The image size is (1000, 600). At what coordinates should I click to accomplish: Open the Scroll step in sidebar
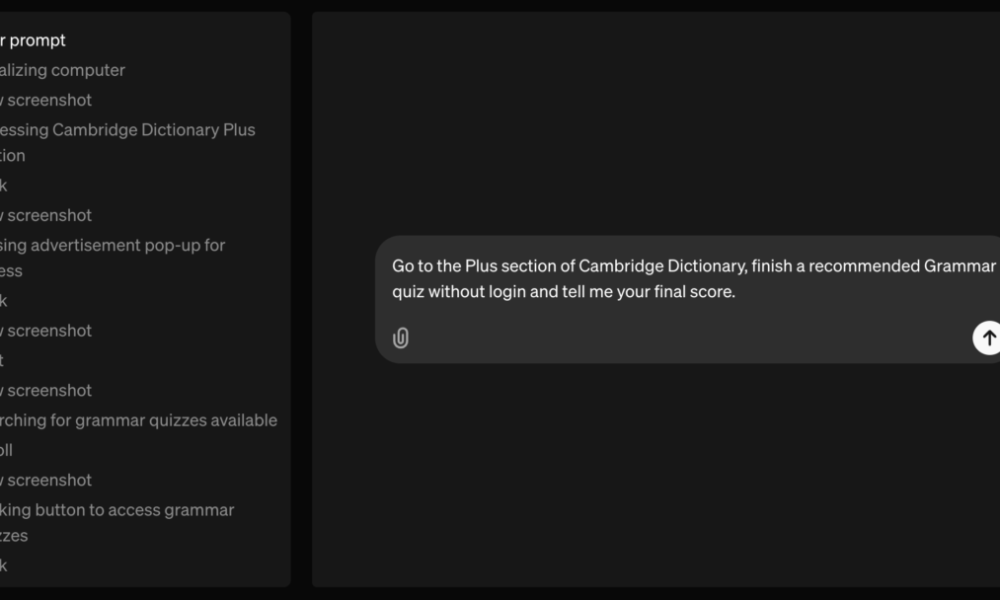pyautogui.click(x=8, y=450)
